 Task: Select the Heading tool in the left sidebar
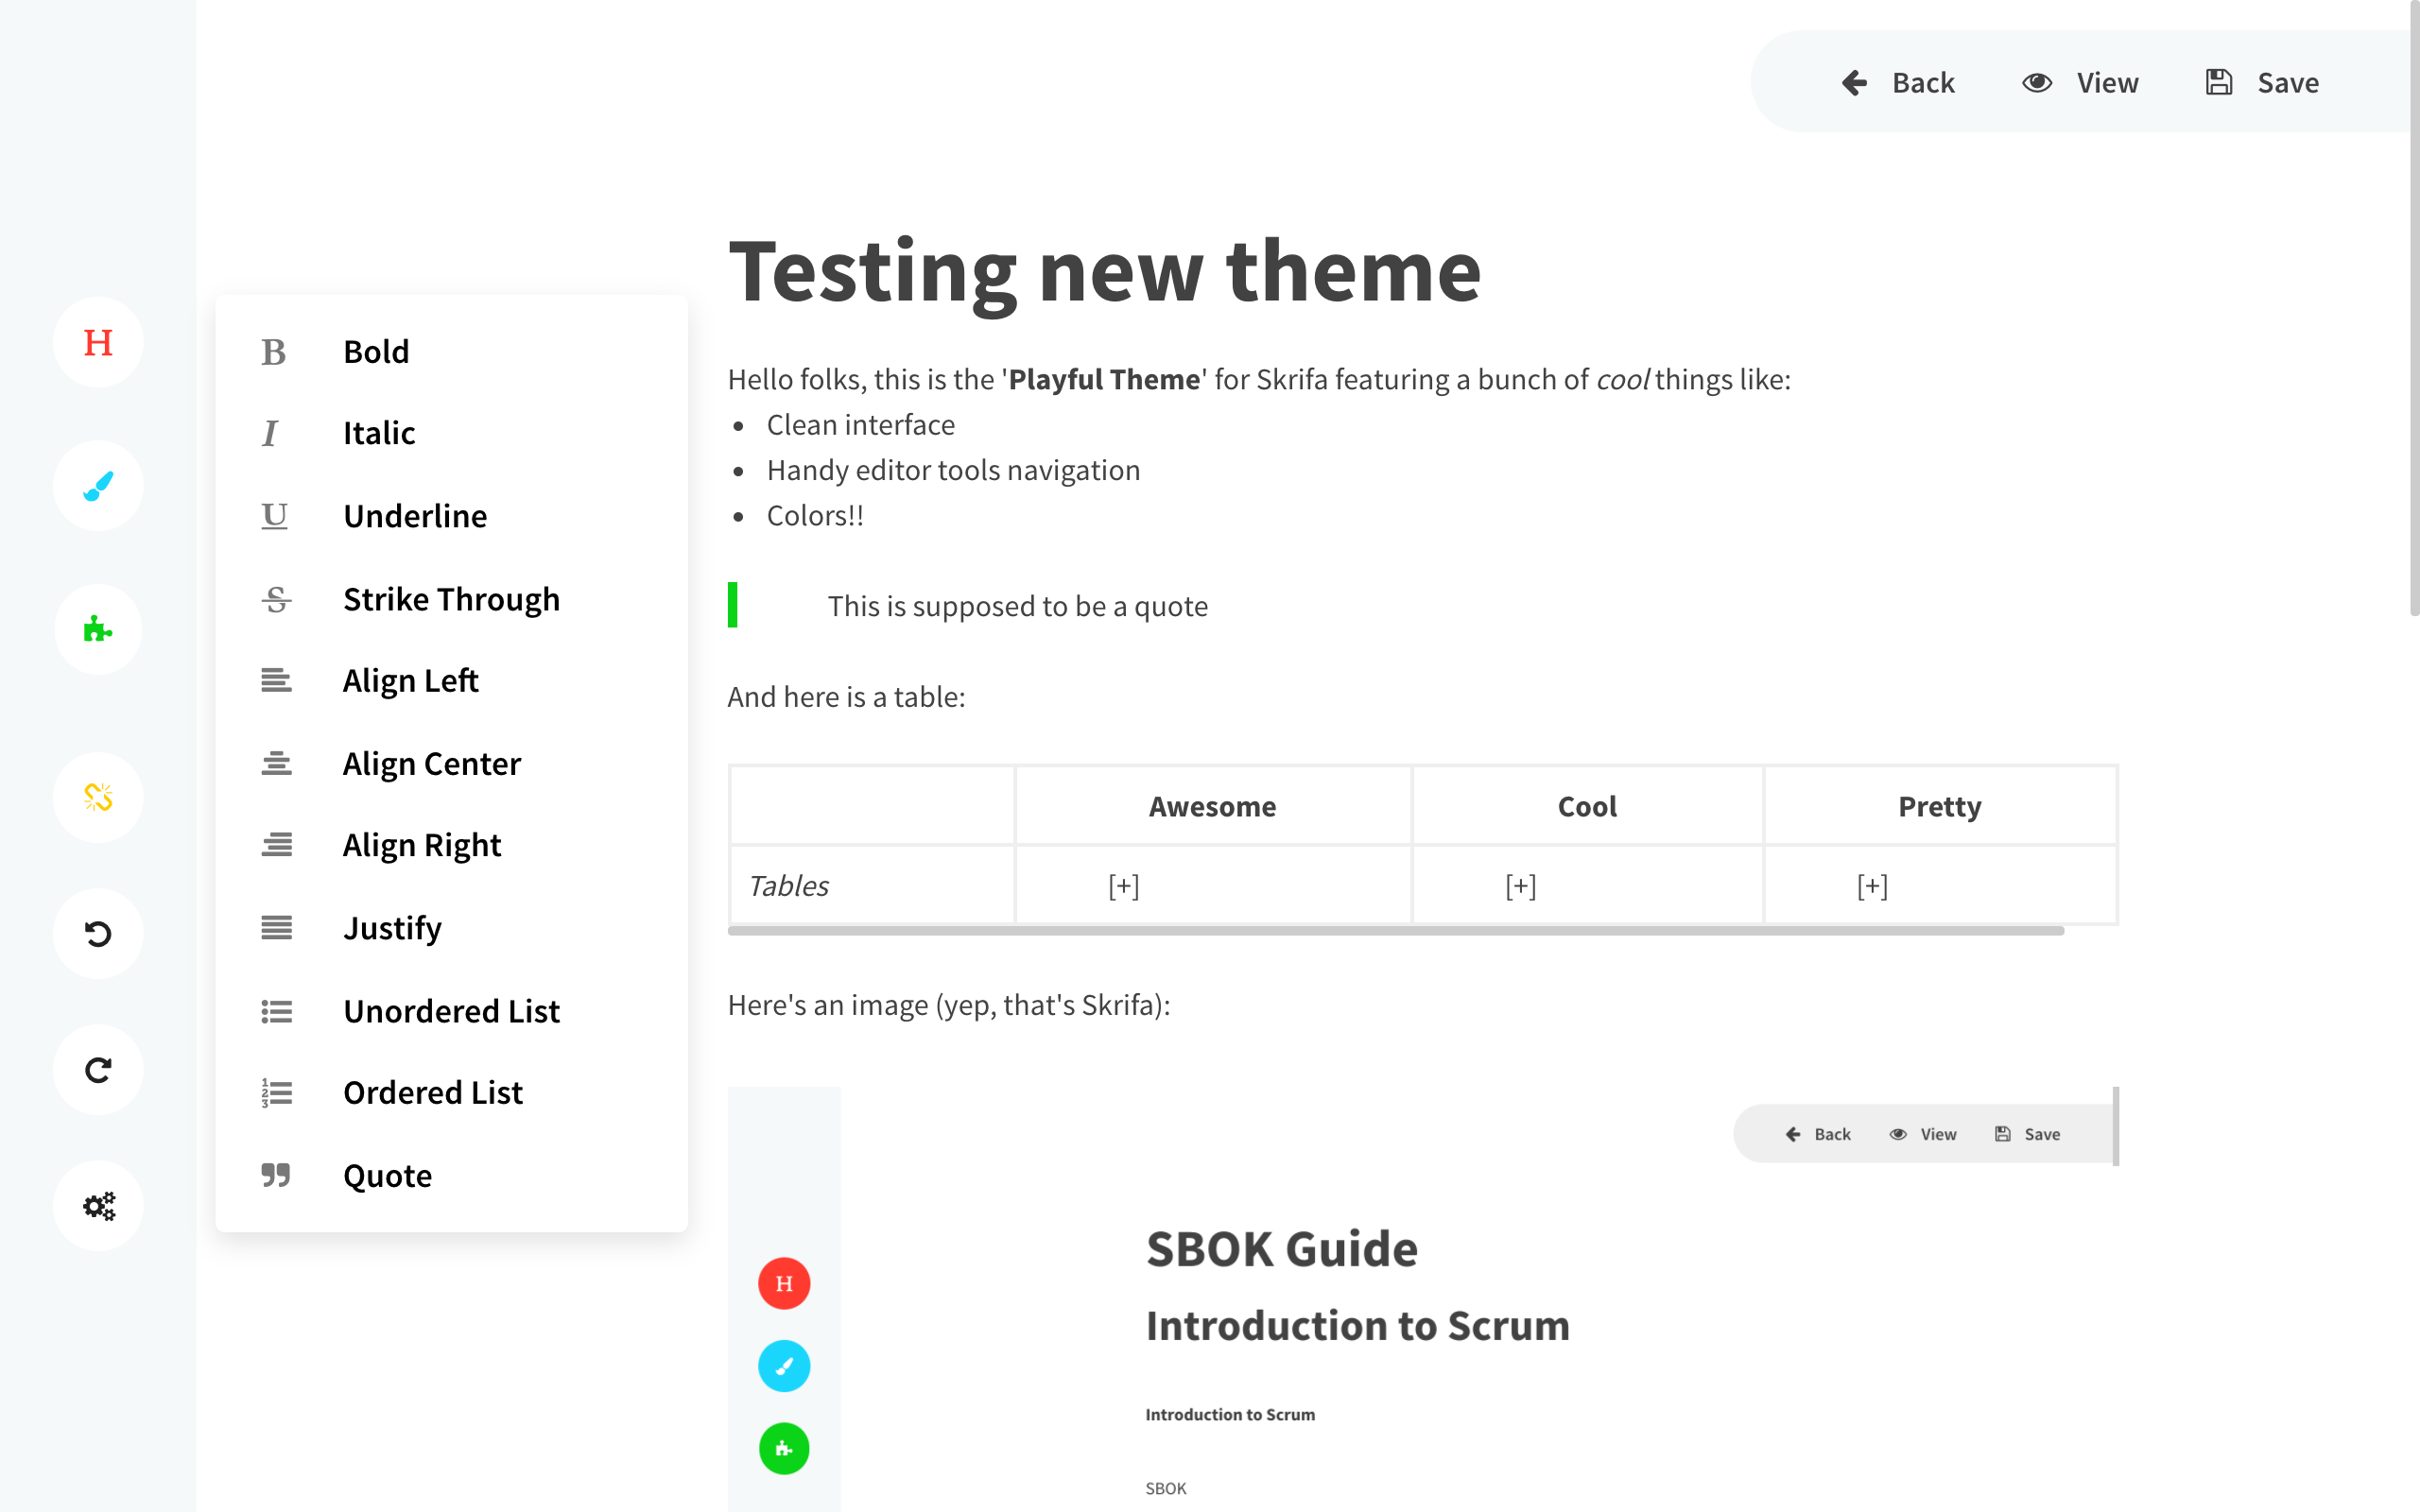click(x=97, y=342)
